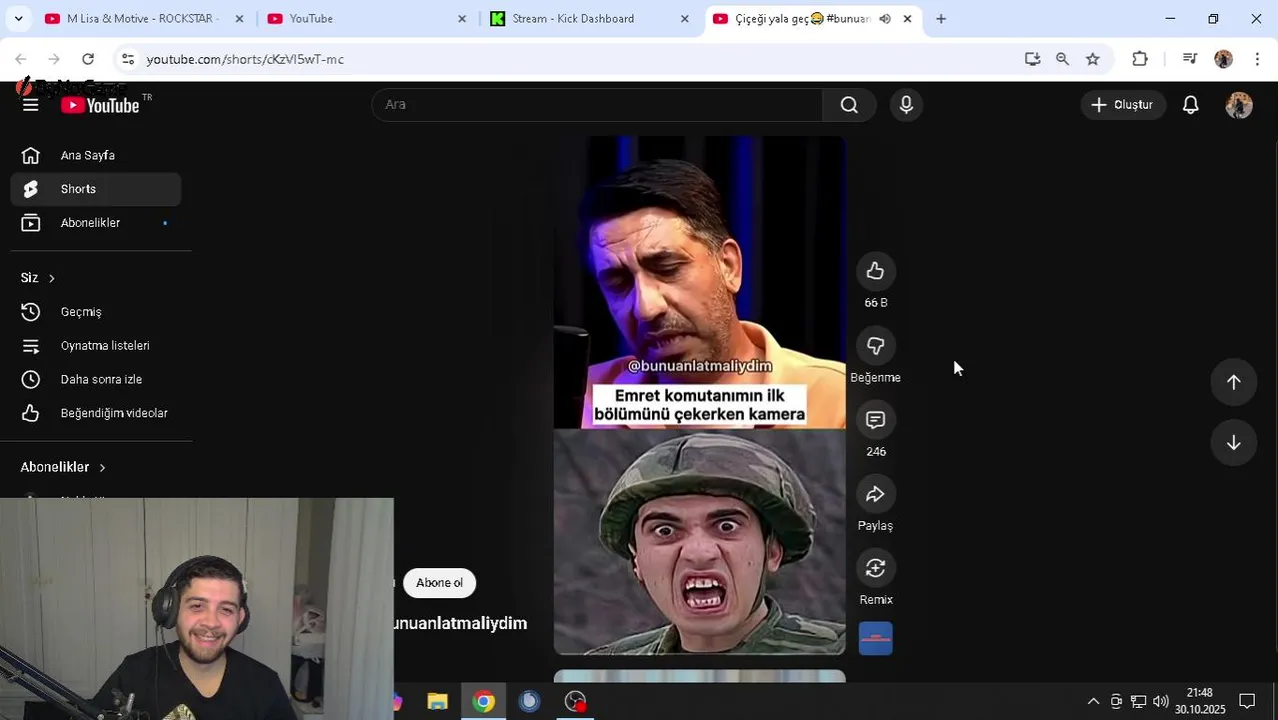Click the Abone ol subscribe button

(x=439, y=583)
